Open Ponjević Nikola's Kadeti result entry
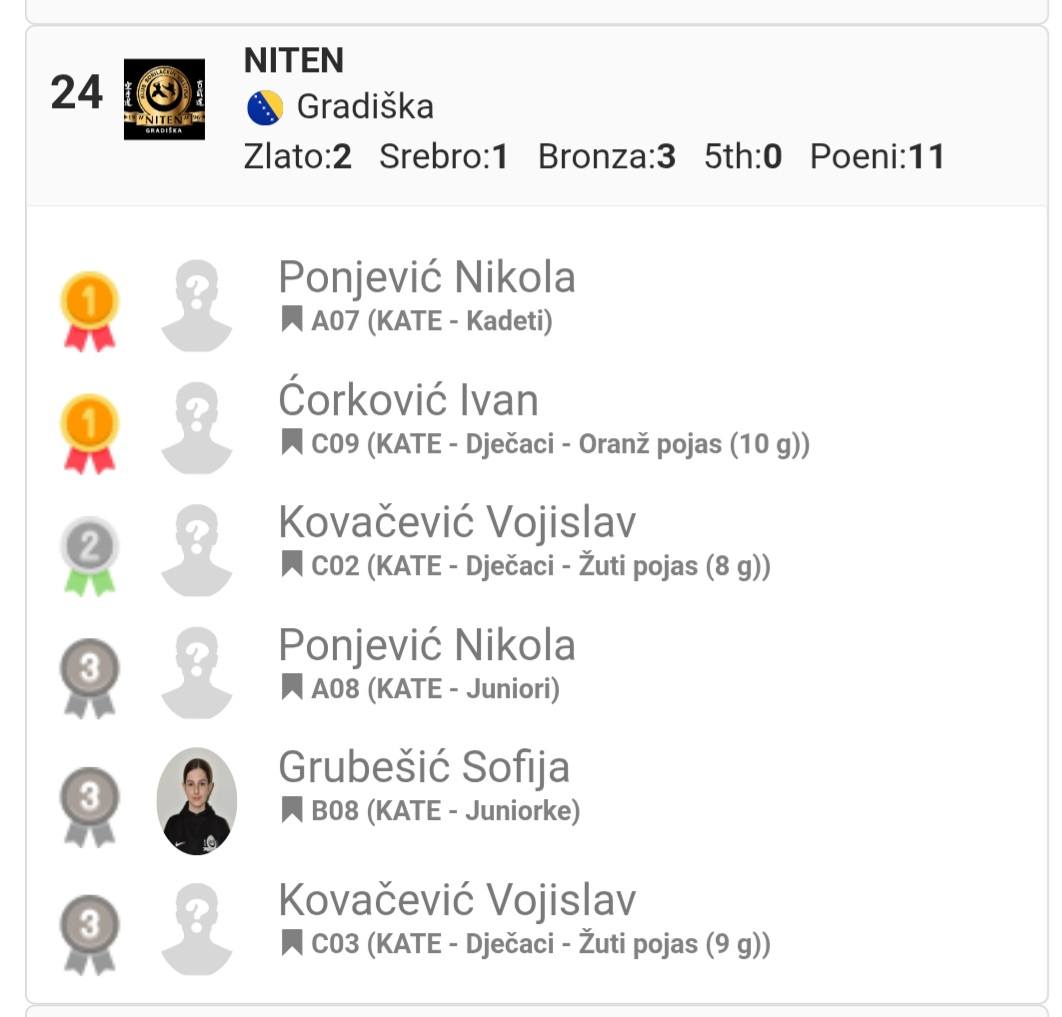This screenshot has width=1062, height=1017. coord(427,277)
